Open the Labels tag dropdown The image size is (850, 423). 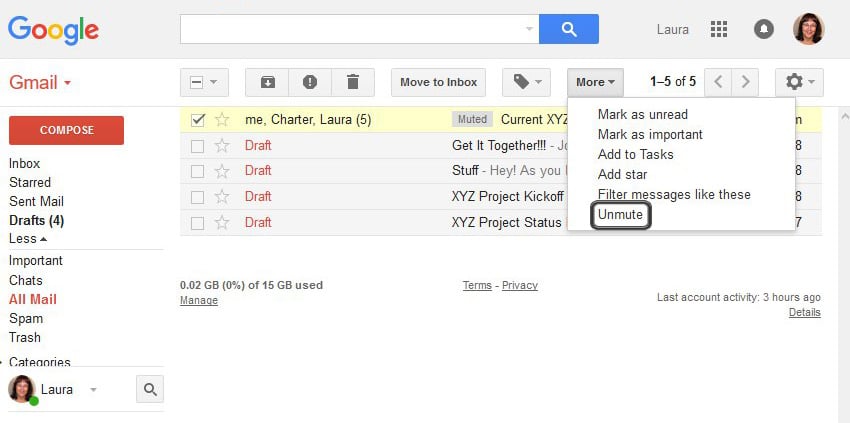pyautogui.click(x=526, y=82)
